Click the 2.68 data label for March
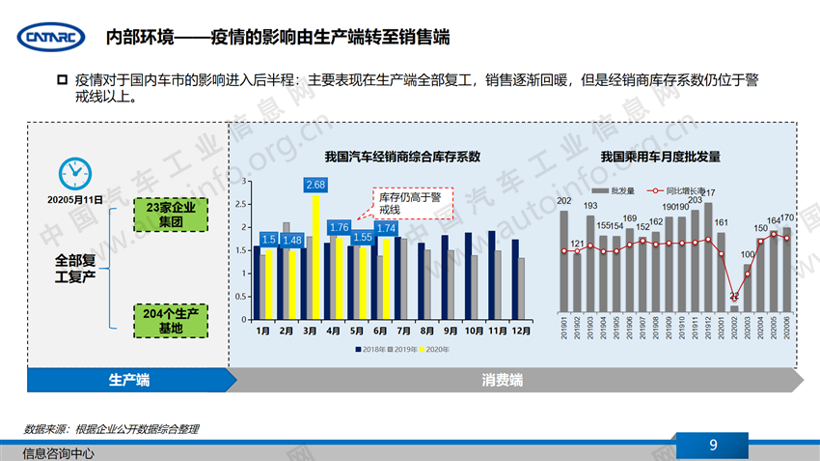Screen dimensions: 820x461 pyautogui.click(x=316, y=184)
